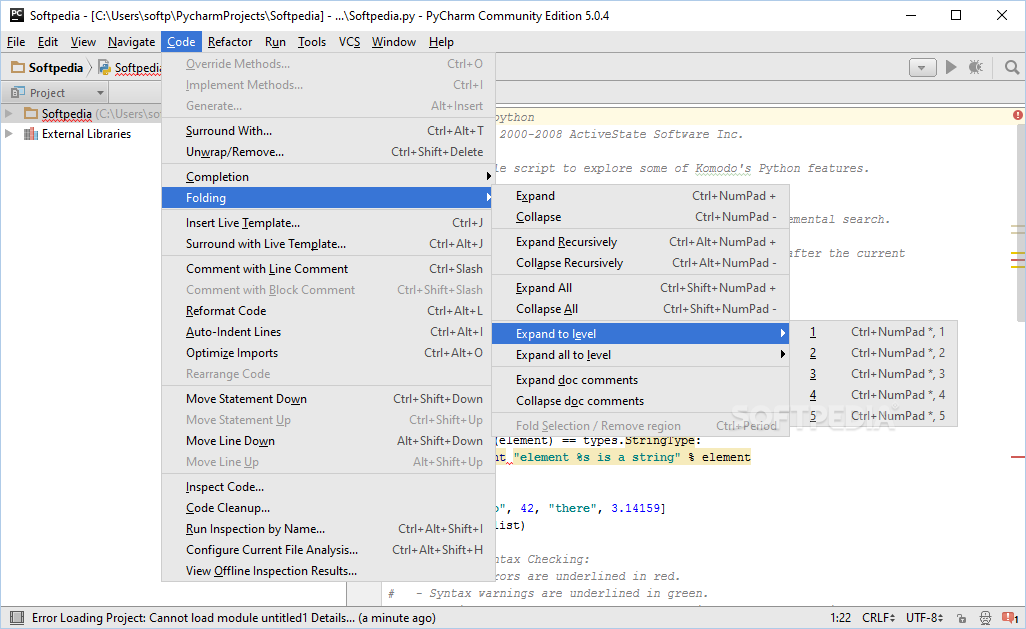
Task: Select Reformat Code
Action: [x=328, y=311]
